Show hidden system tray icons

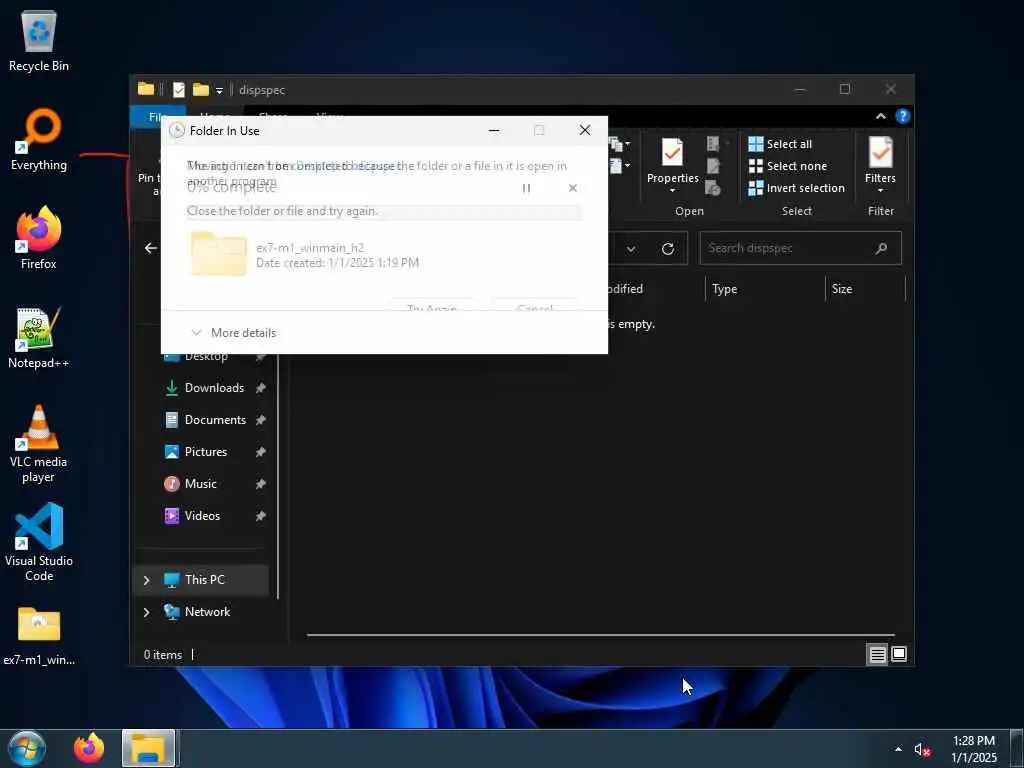(x=898, y=749)
